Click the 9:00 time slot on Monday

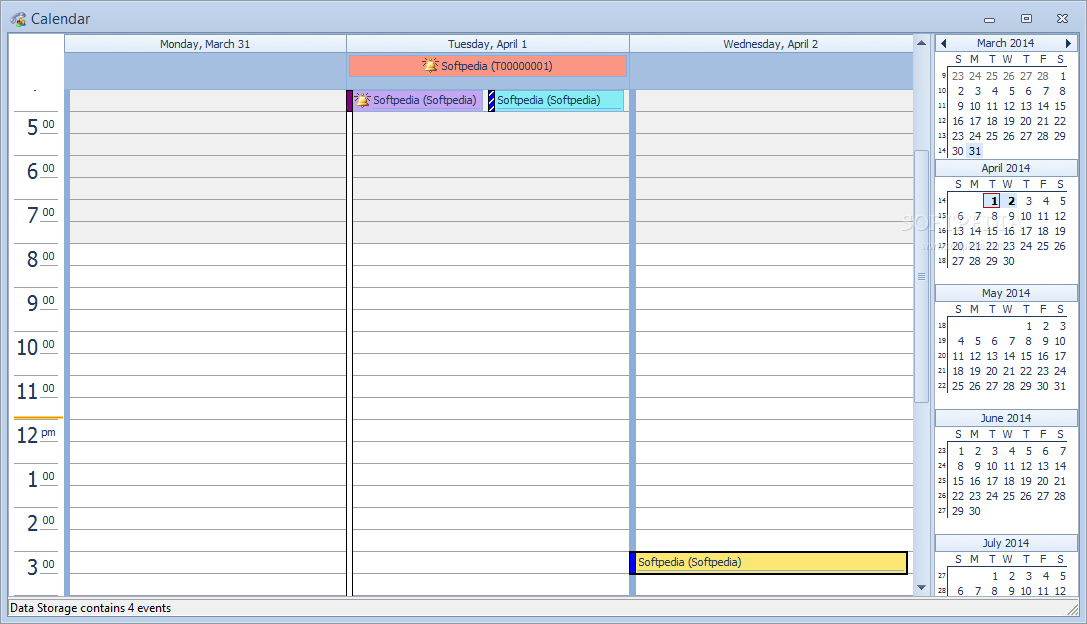pyautogui.click(x=207, y=299)
